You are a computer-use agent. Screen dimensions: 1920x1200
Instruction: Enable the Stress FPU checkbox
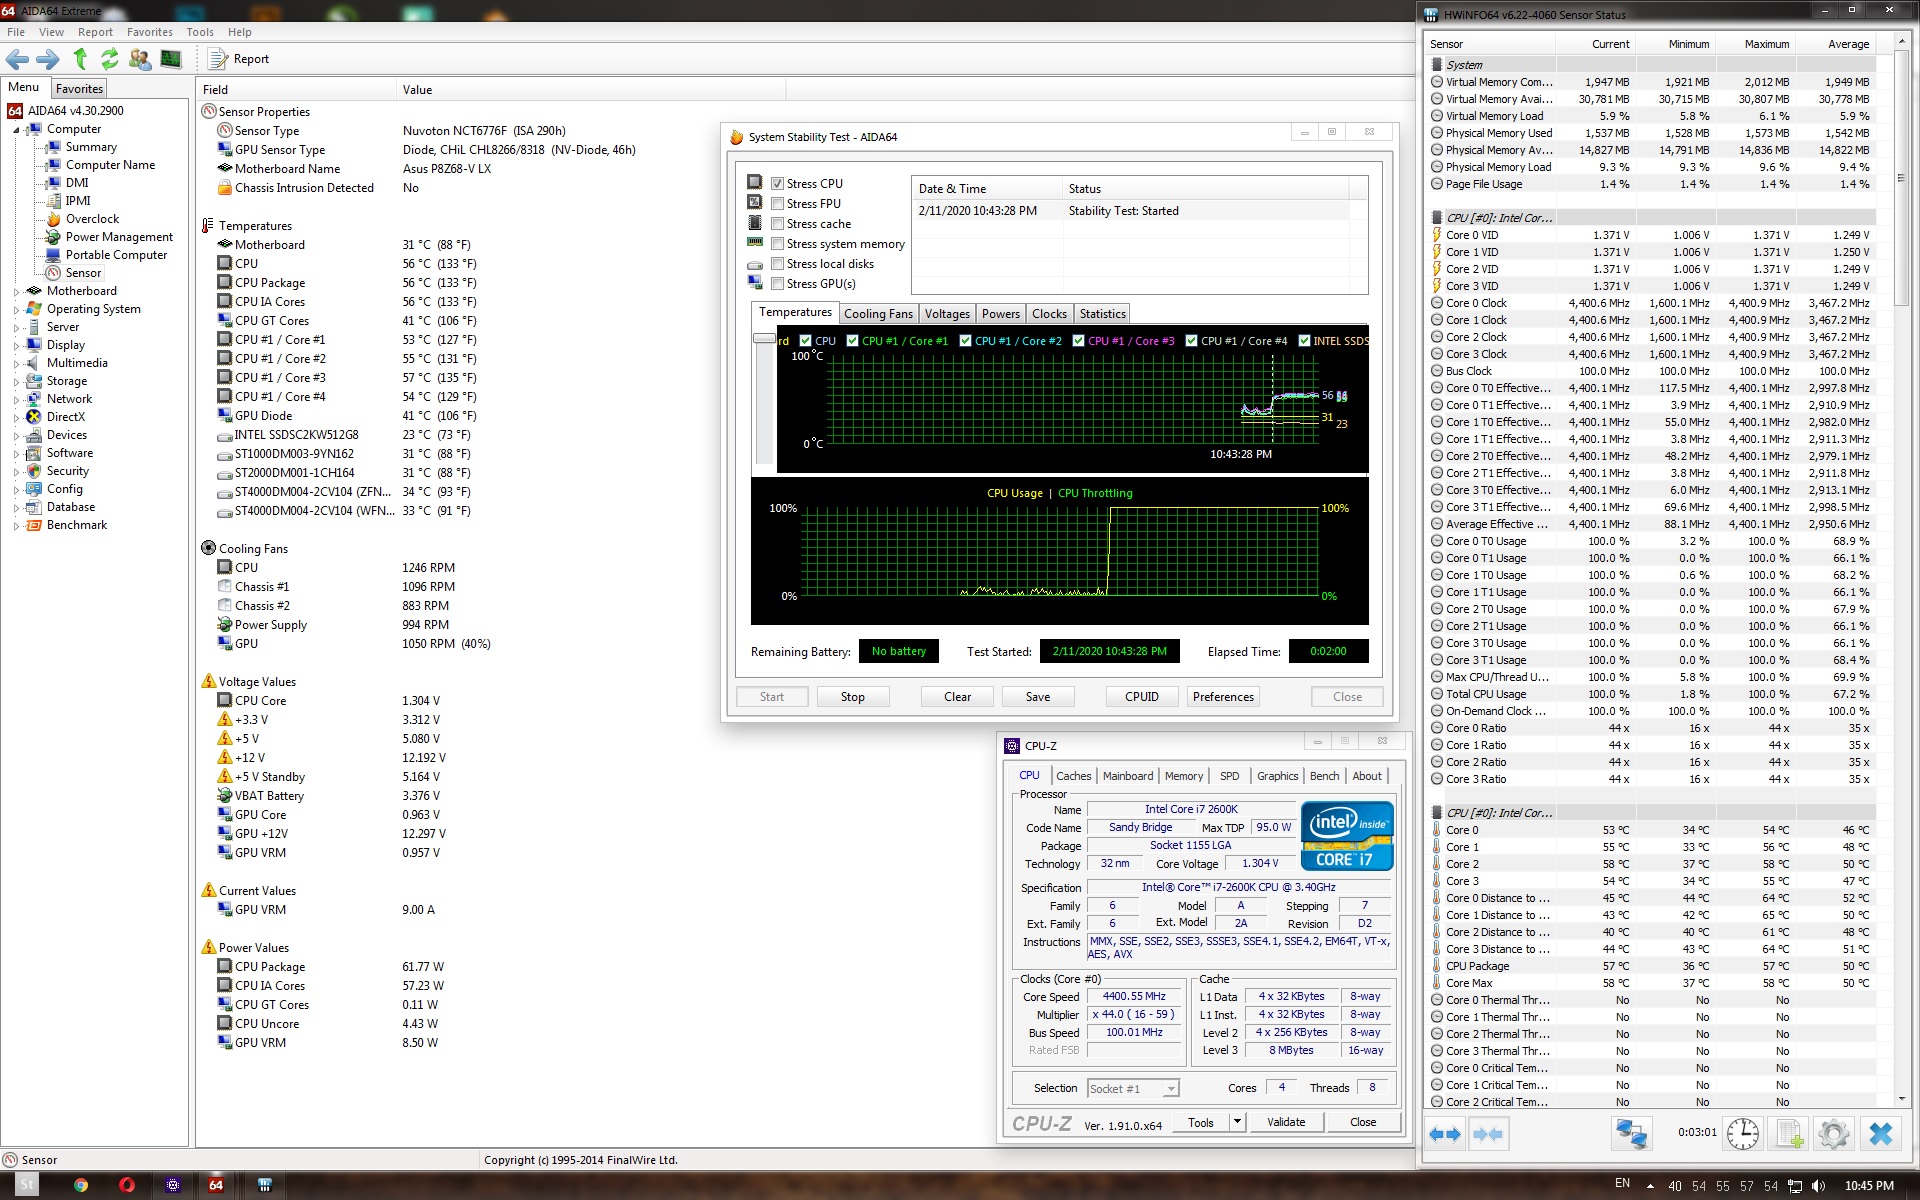777,204
